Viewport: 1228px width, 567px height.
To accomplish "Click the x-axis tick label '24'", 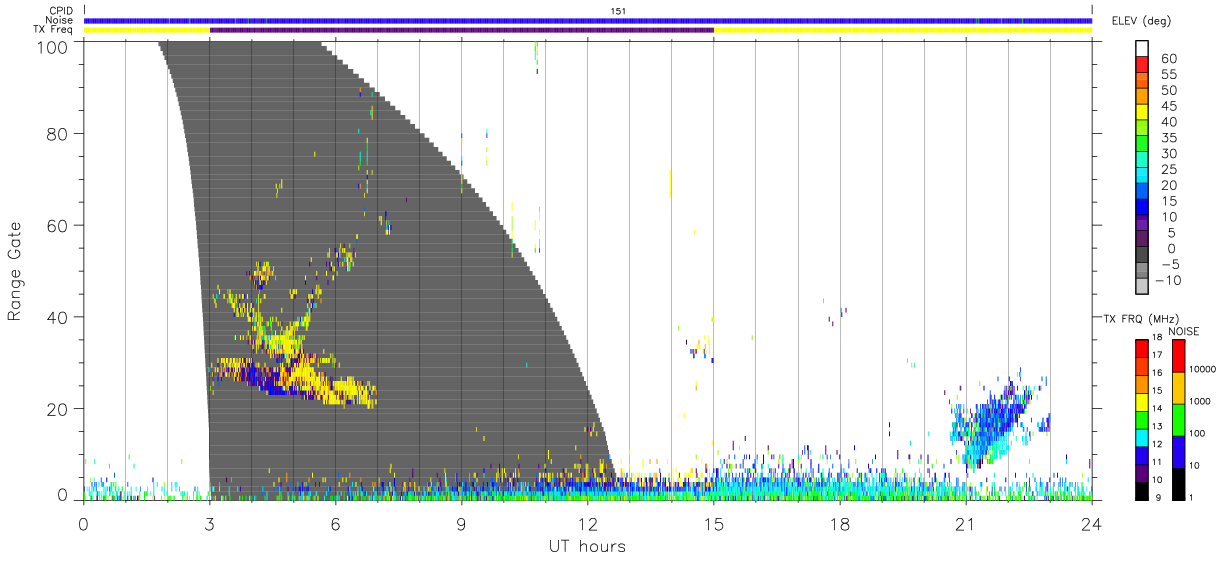I will [1091, 522].
